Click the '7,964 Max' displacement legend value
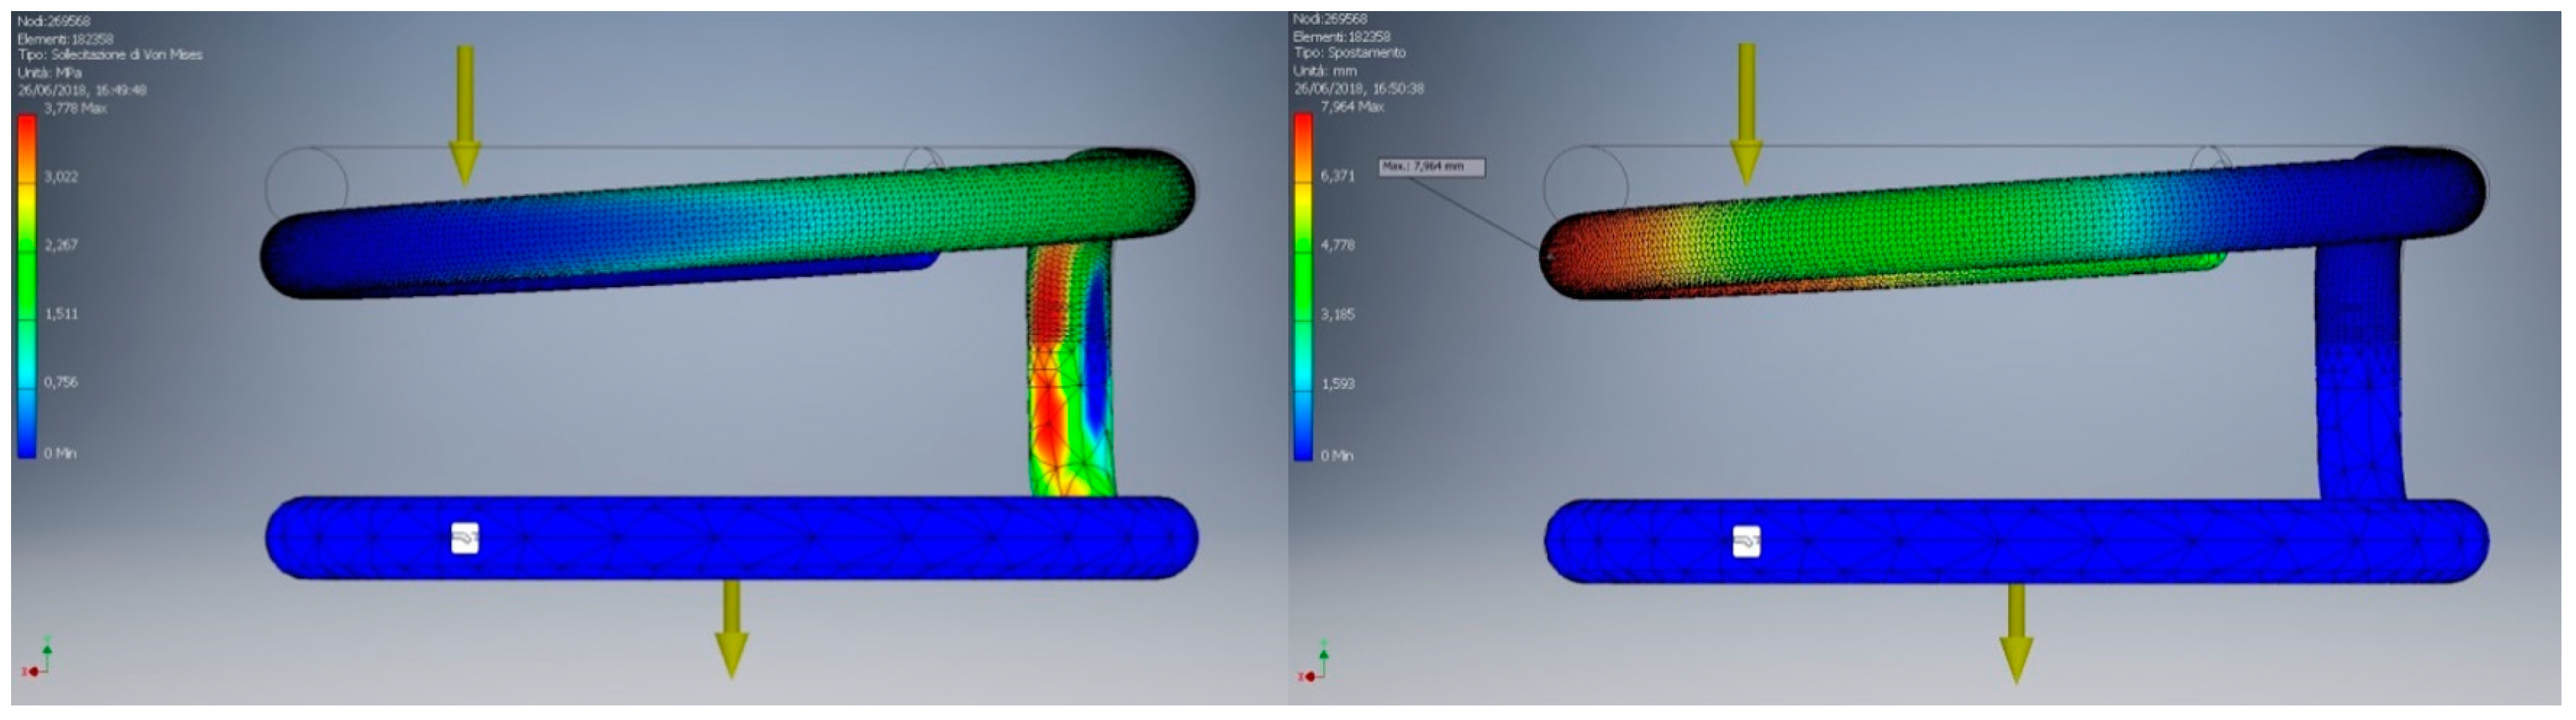The width and height of the screenshot is (2576, 720). point(1352,106)
